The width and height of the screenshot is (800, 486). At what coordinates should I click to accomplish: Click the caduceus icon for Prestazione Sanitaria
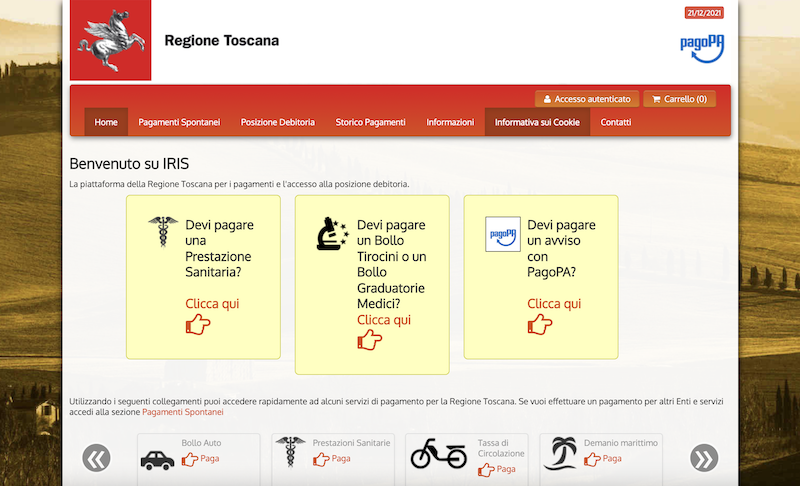pos(161,232)
